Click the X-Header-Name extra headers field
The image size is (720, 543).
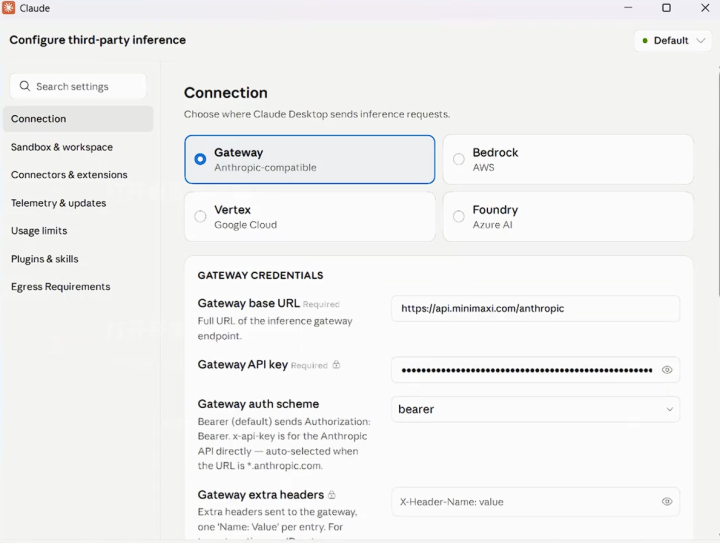point(535,502)
